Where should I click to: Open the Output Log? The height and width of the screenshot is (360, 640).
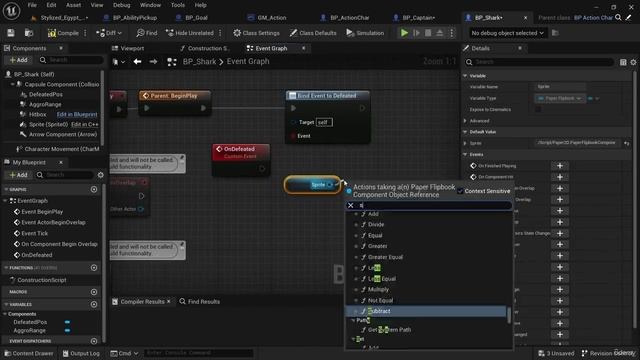[x=81, y=353]
